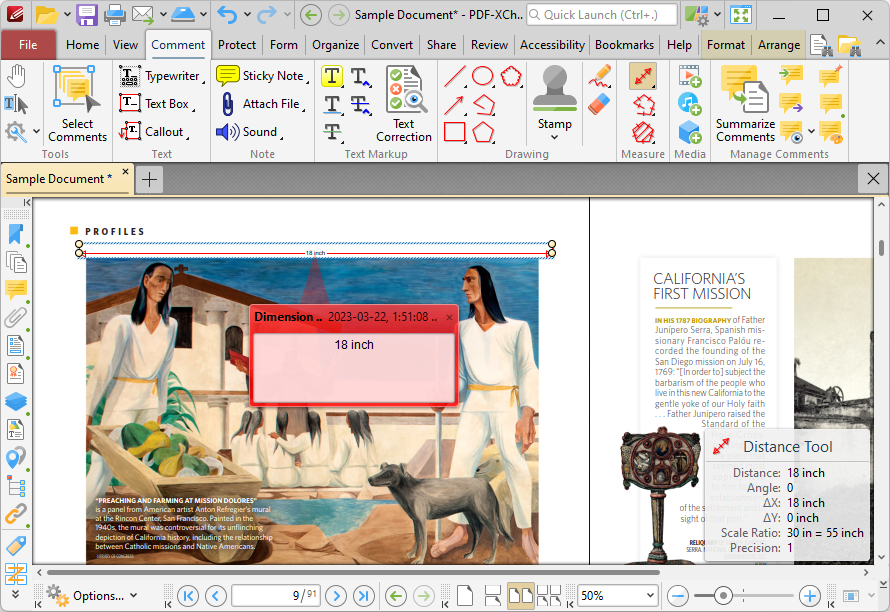Select the Arrow drawing tool
The image size is (890, 612).
click(455, 104)
